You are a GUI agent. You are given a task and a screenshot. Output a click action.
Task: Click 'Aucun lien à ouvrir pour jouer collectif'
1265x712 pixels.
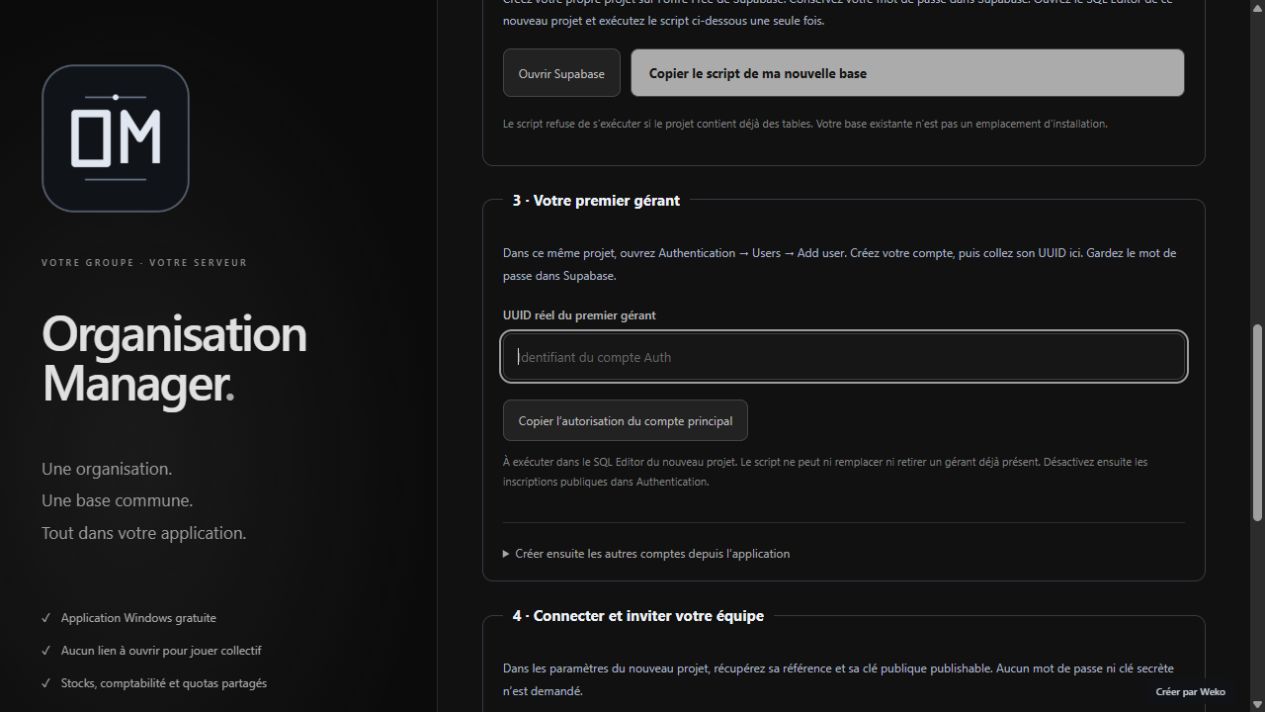click(161, 651)
